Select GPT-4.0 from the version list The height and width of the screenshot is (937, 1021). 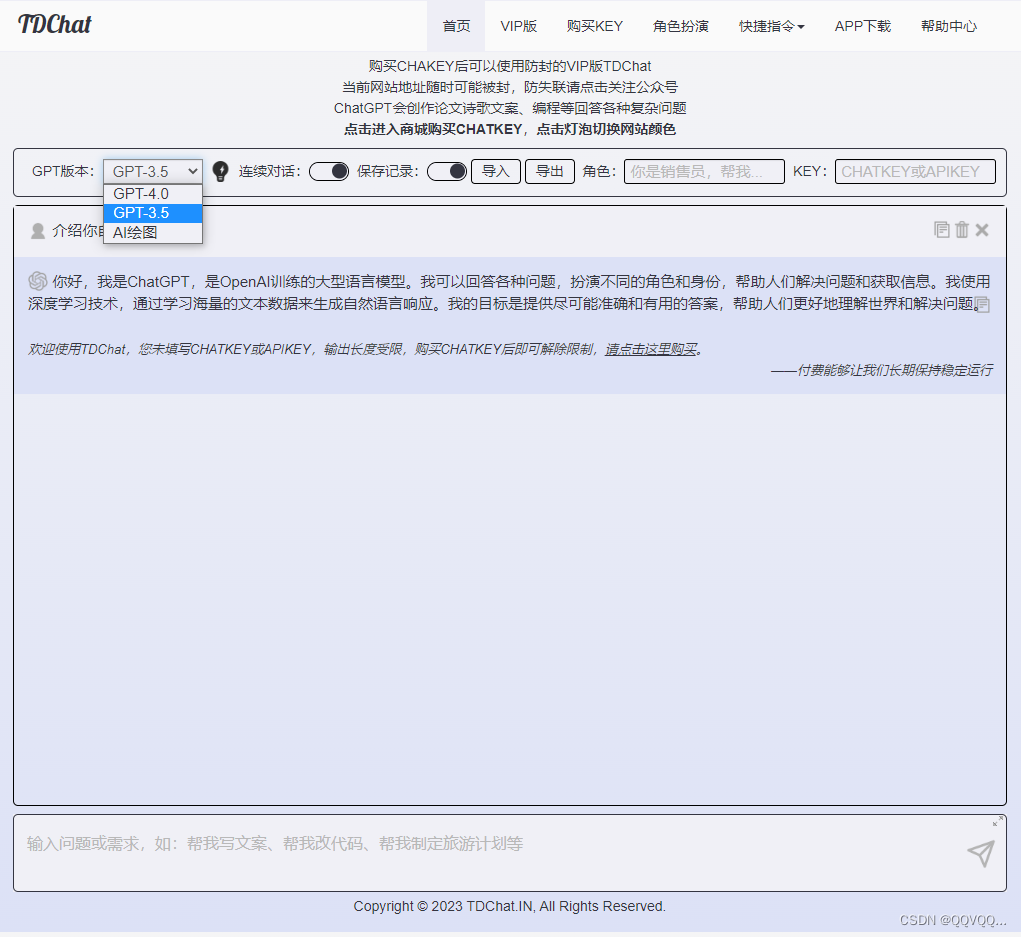point(153,194)
